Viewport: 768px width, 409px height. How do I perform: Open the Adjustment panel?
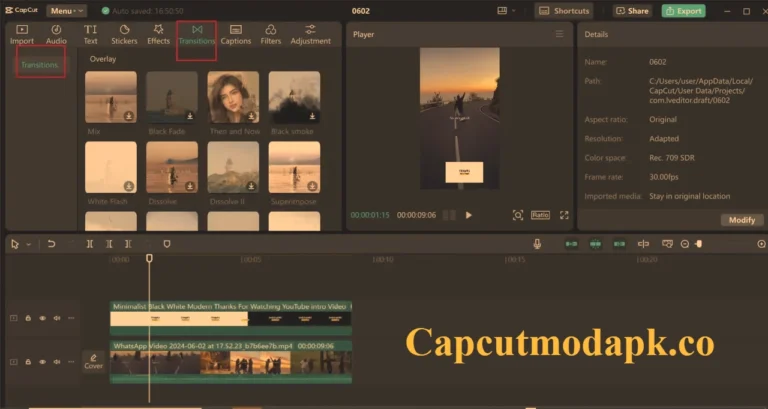310,34
